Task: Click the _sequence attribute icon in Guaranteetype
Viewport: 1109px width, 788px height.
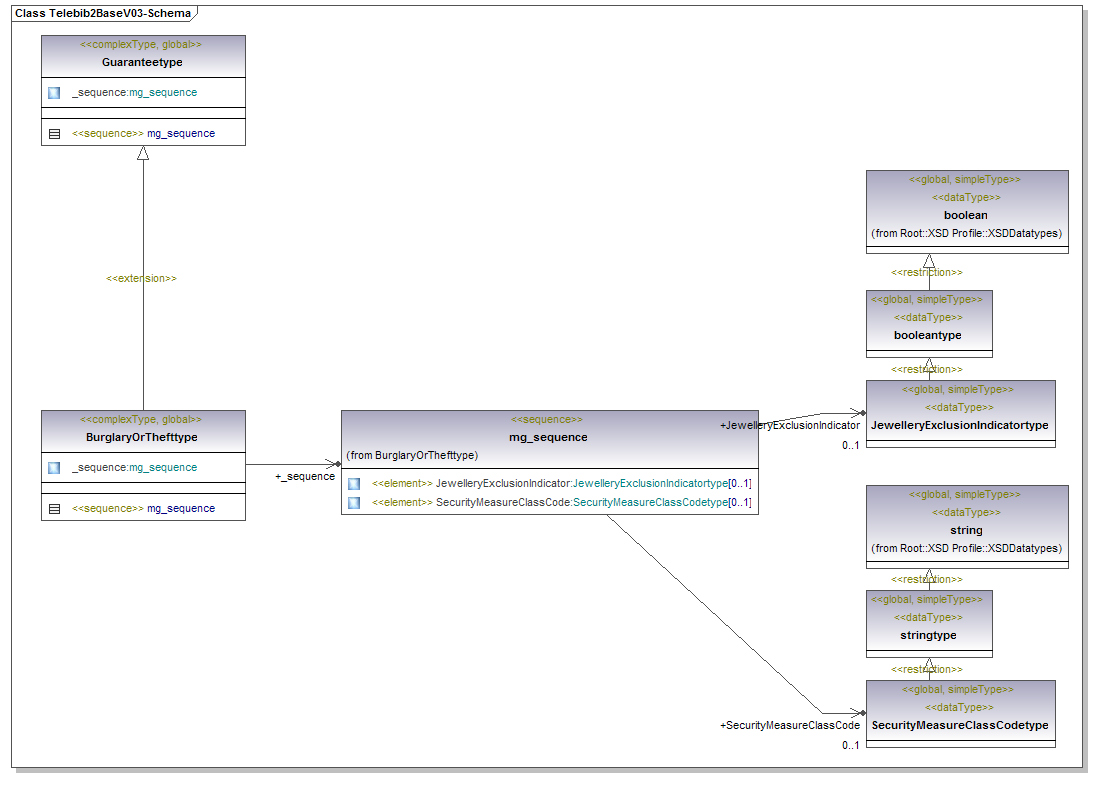Action: tap(54, 93)
